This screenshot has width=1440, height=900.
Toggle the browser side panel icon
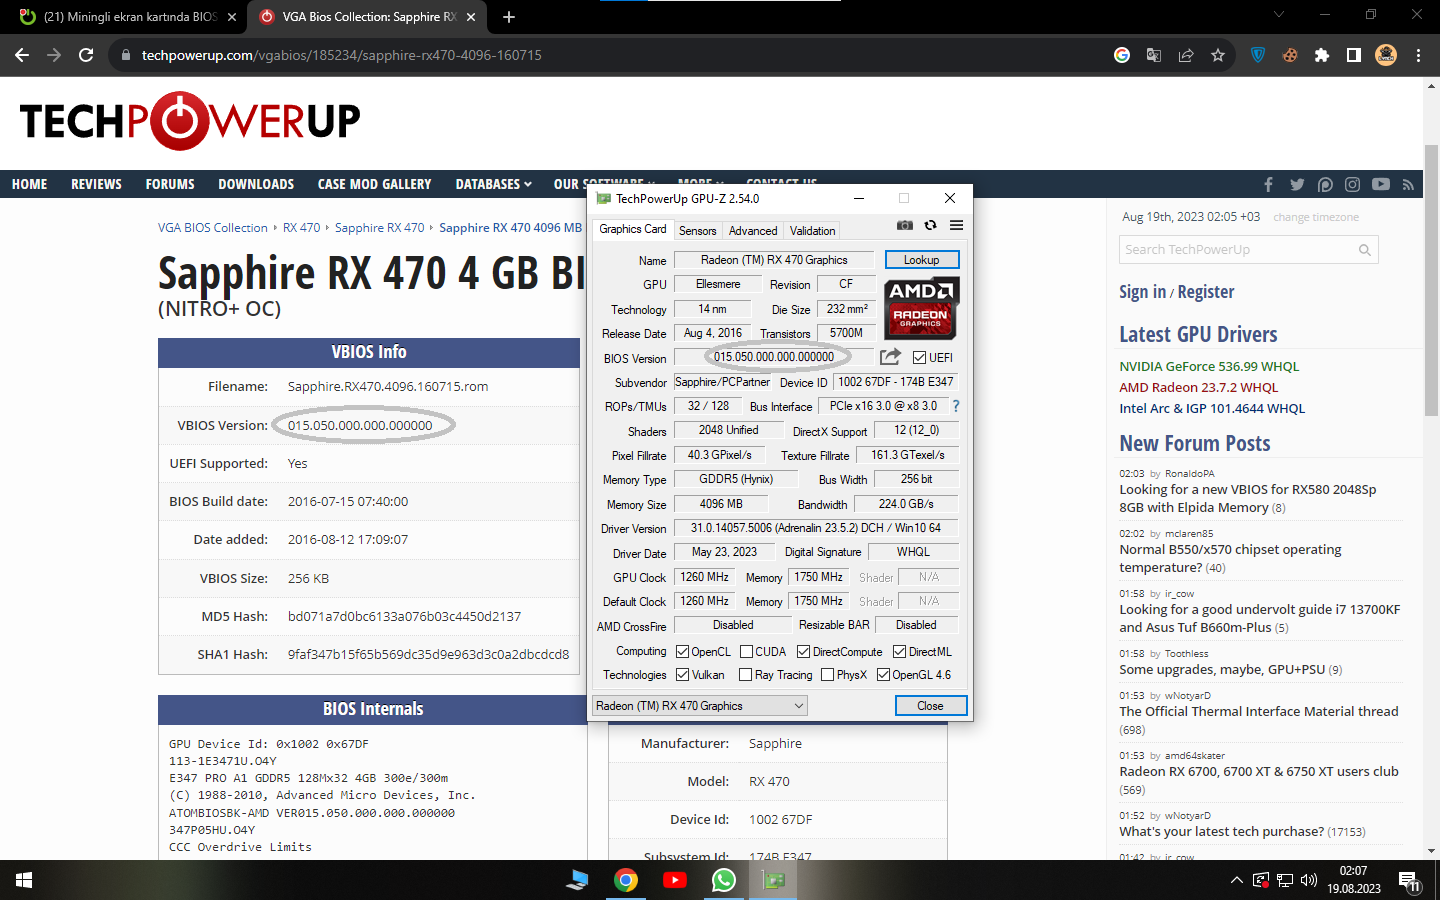coord(1354,55)
